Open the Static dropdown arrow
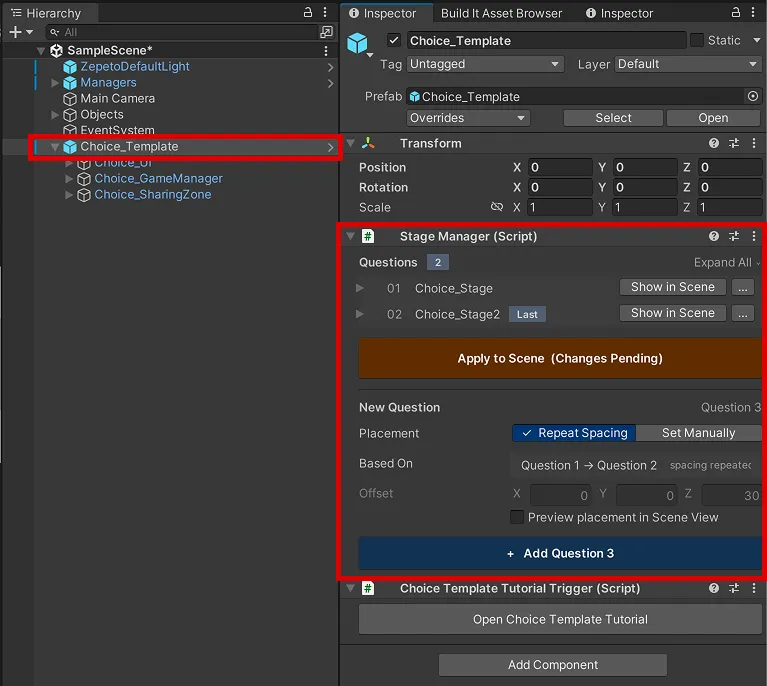Image resolution: width=767 pixels, height=686 pixels. tap(757, 40)
